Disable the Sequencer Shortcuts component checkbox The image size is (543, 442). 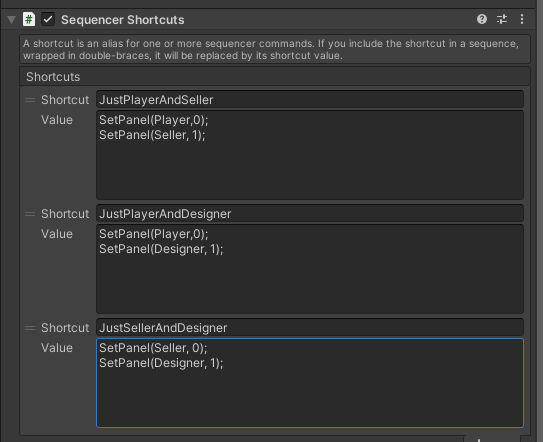48,19
